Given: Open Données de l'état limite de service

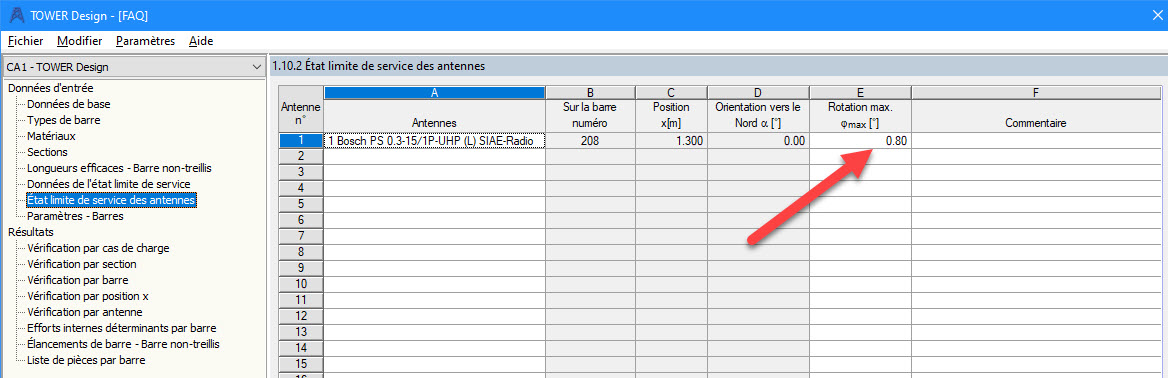Looking at the screenshot, I should coord(109,183).
